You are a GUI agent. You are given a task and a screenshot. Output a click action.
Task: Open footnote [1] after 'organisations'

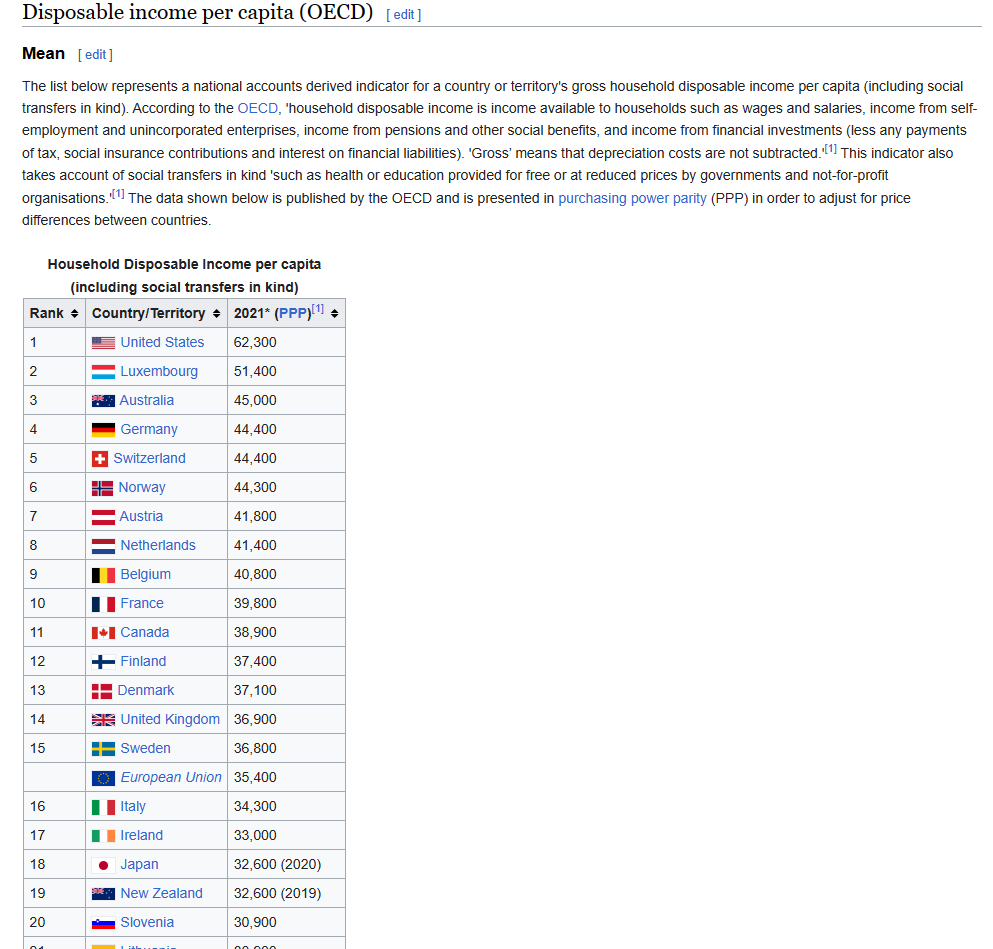click(x=118, y=194)
